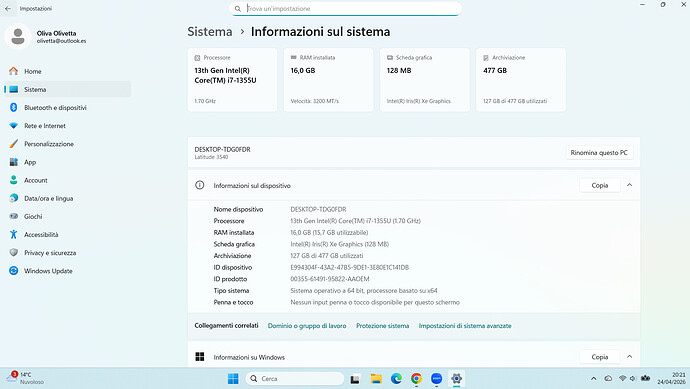The height and width of the screenshot is (389, 690).
Task: Click the Personalizzazione brush icon
Action: point(14,144)
